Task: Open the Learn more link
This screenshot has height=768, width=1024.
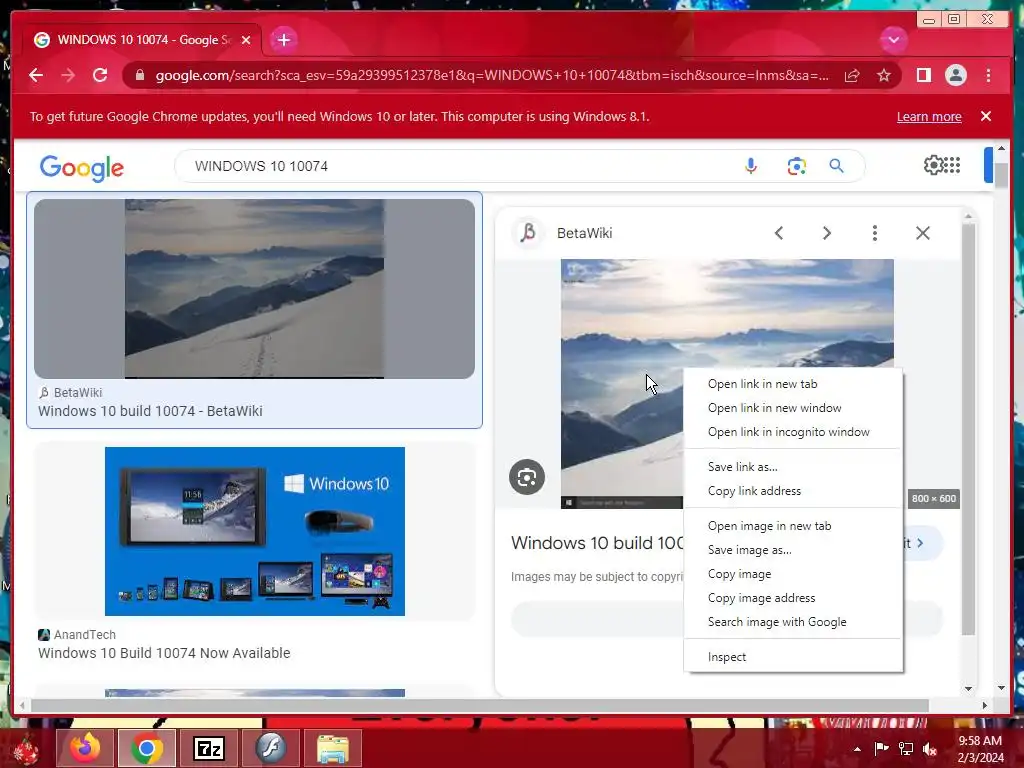Action: pos(929,117)
